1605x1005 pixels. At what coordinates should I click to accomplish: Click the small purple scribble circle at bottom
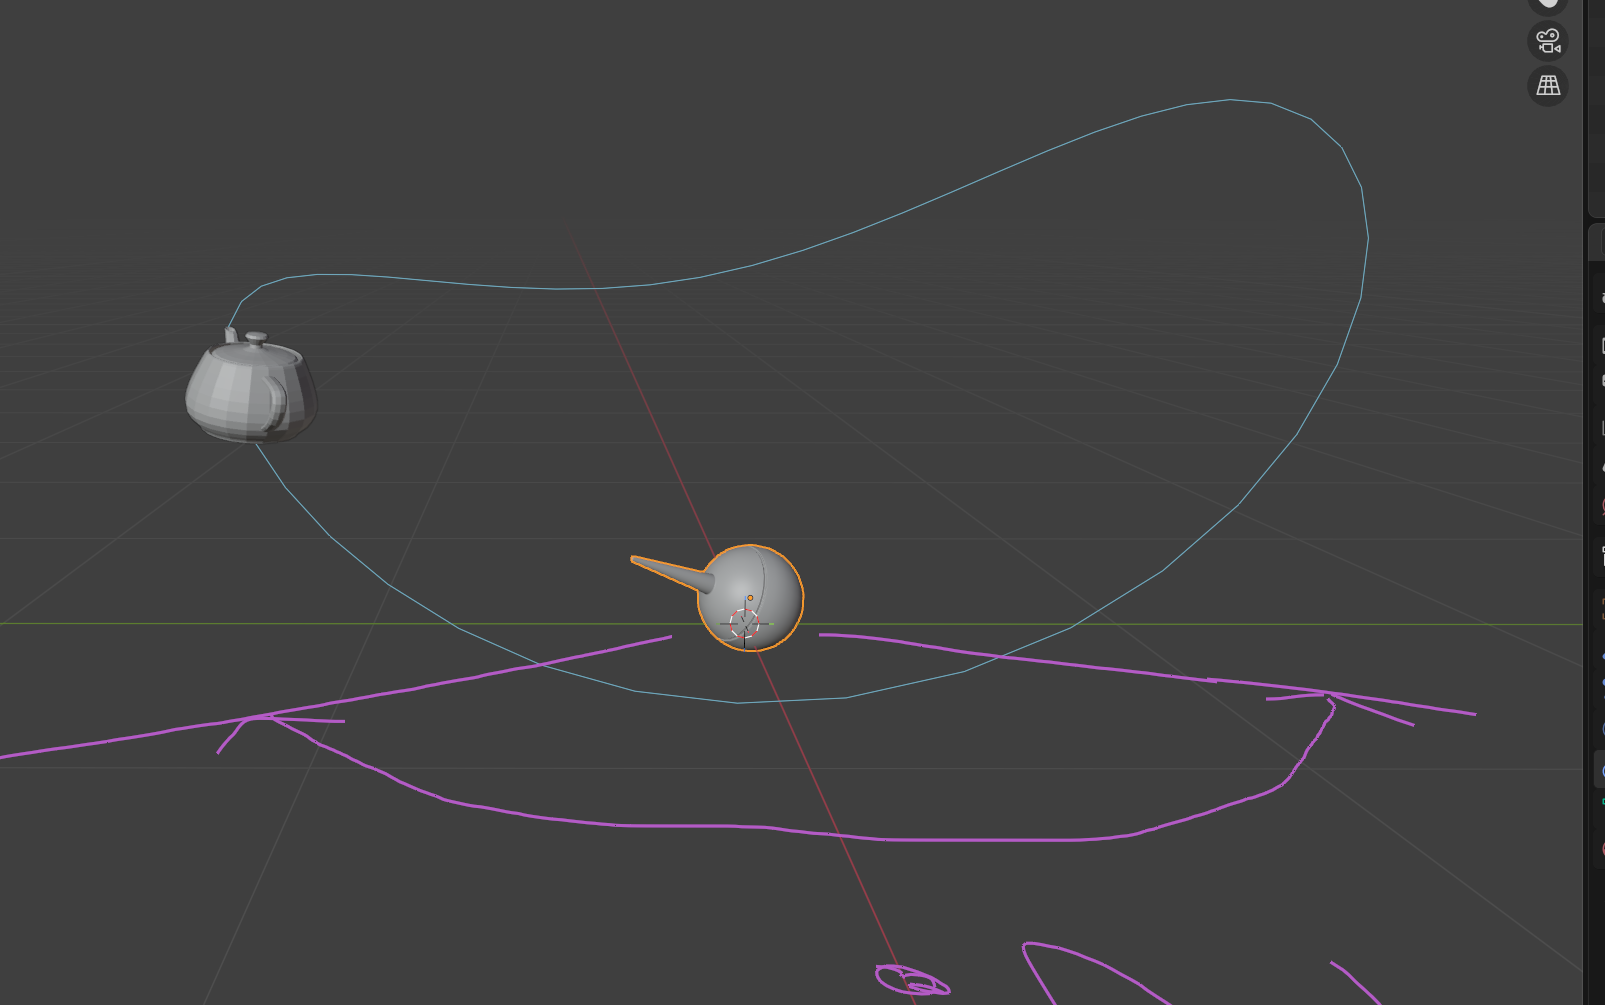click(911, 981)
